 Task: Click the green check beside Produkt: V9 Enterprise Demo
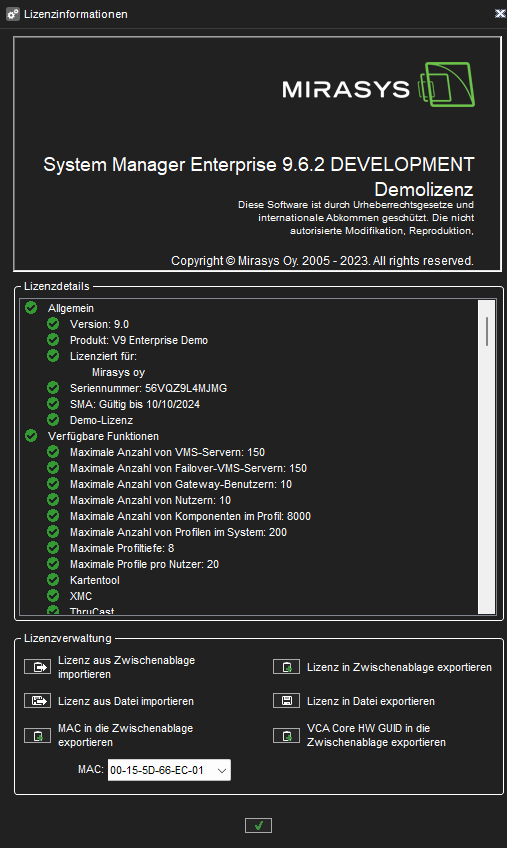(x=53, y=340)
